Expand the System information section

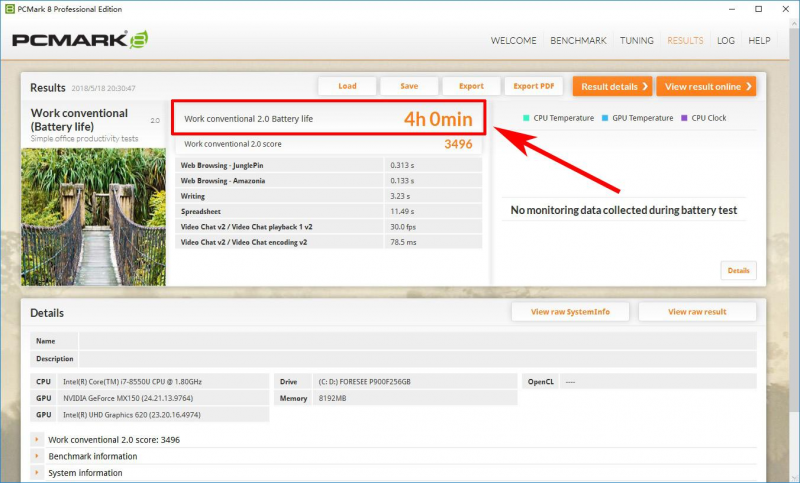coord(37,473)
